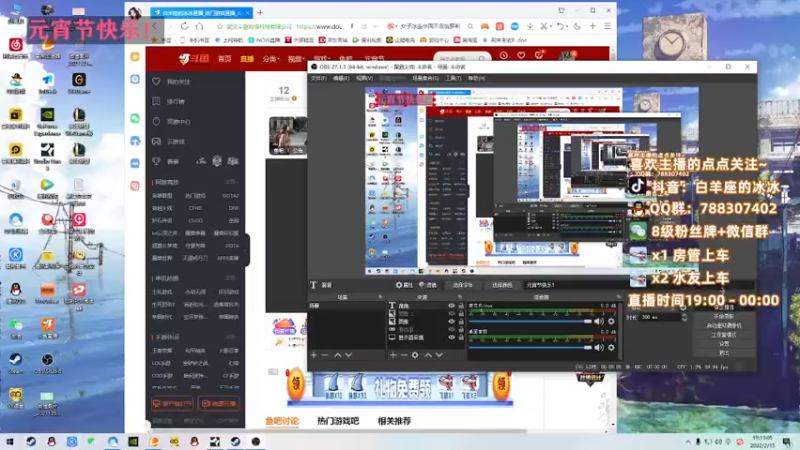This screenshot has height=450, width=800.
Task: Click browser refresh icon
Action: click(x=184, y=26)
